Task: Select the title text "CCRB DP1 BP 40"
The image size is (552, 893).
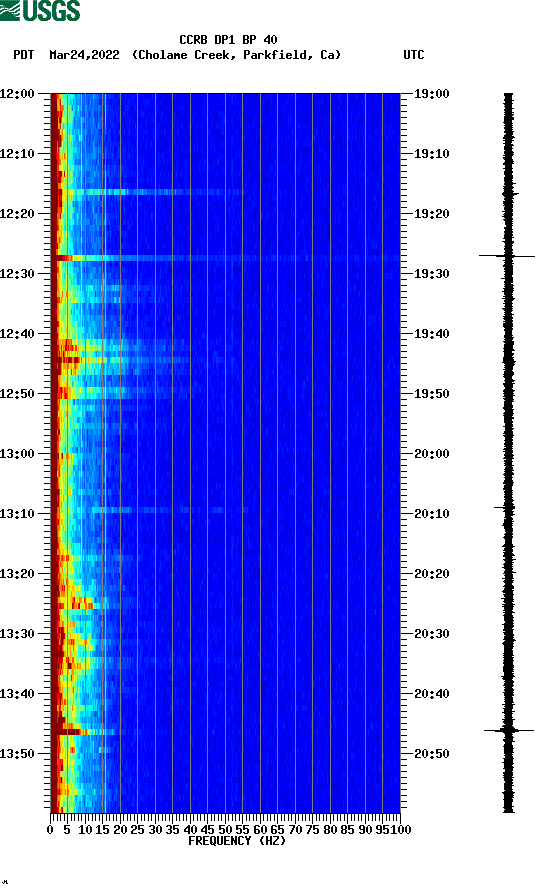Action: (x=228, y=40)
